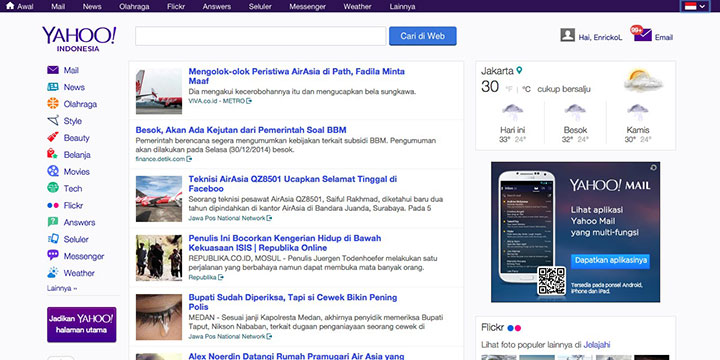Open Lainnya menu in top navigation bar
720x360 pixels.
[x=402, y=6]
